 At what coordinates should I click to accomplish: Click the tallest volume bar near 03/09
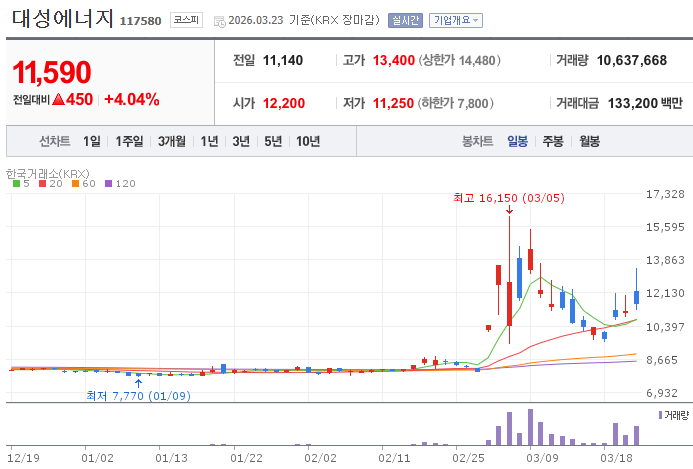point(530,427)
